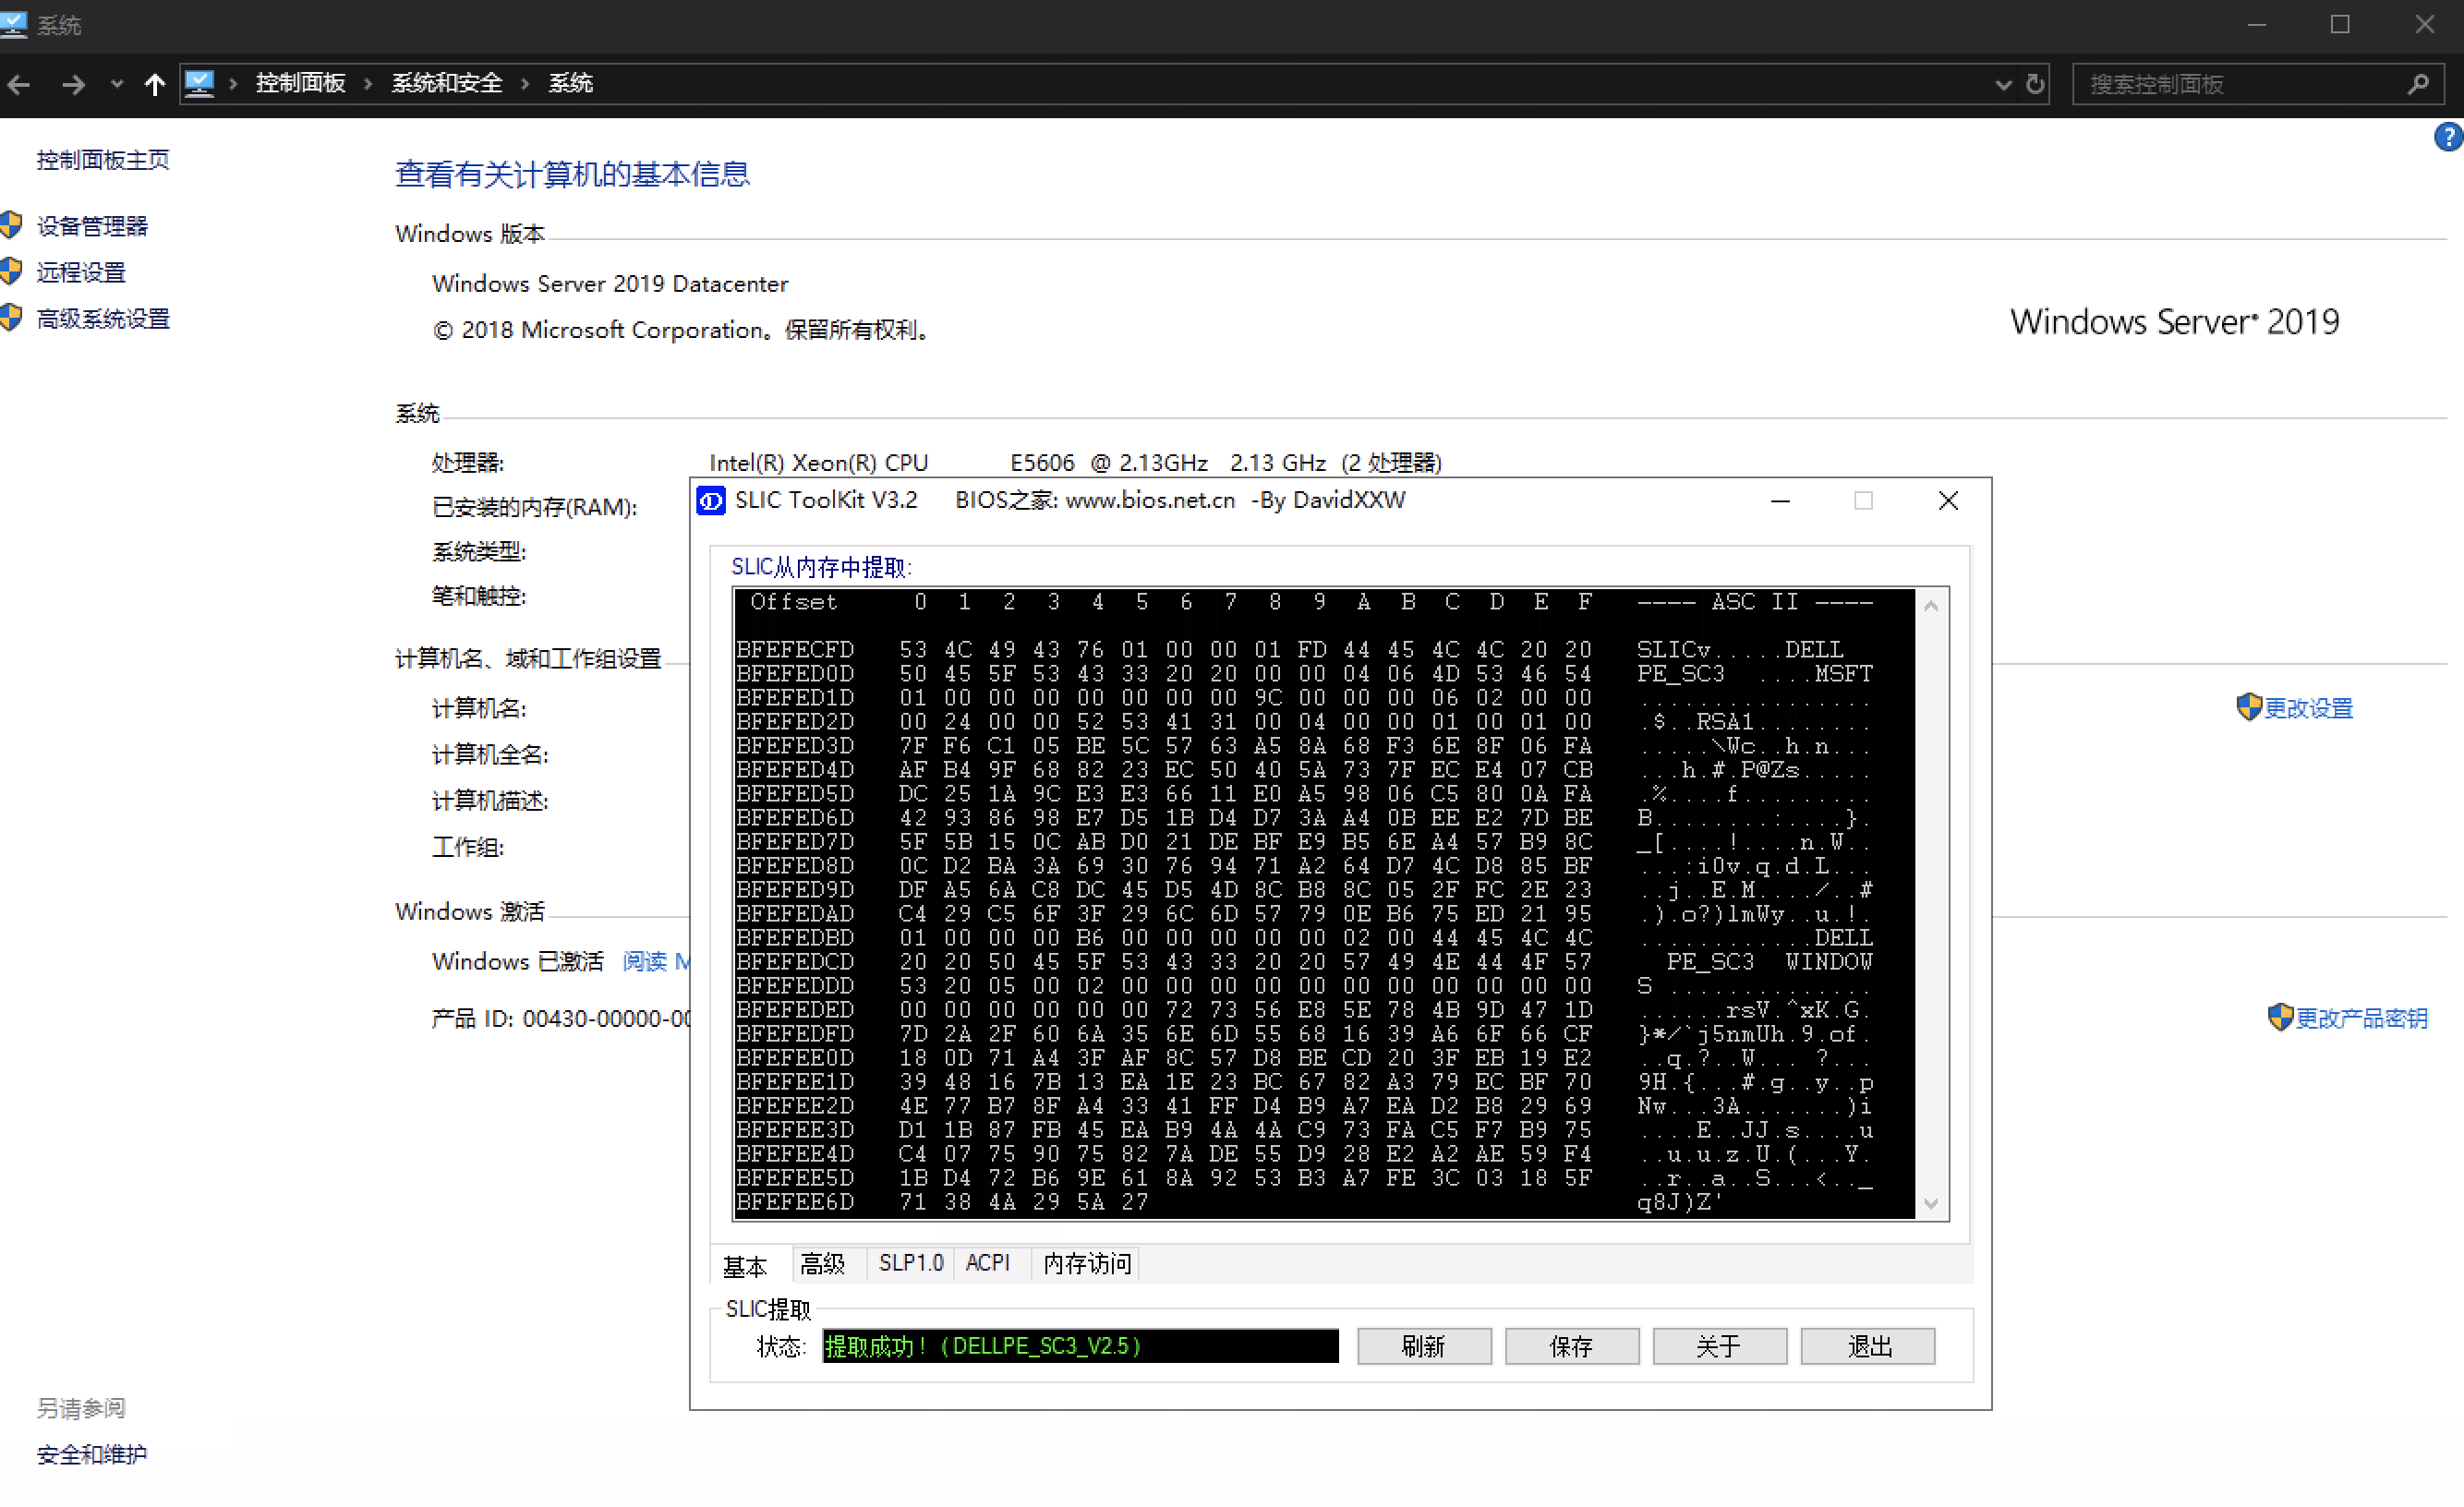Open the 控制面板 breadcrumb

tap(300, 83)
